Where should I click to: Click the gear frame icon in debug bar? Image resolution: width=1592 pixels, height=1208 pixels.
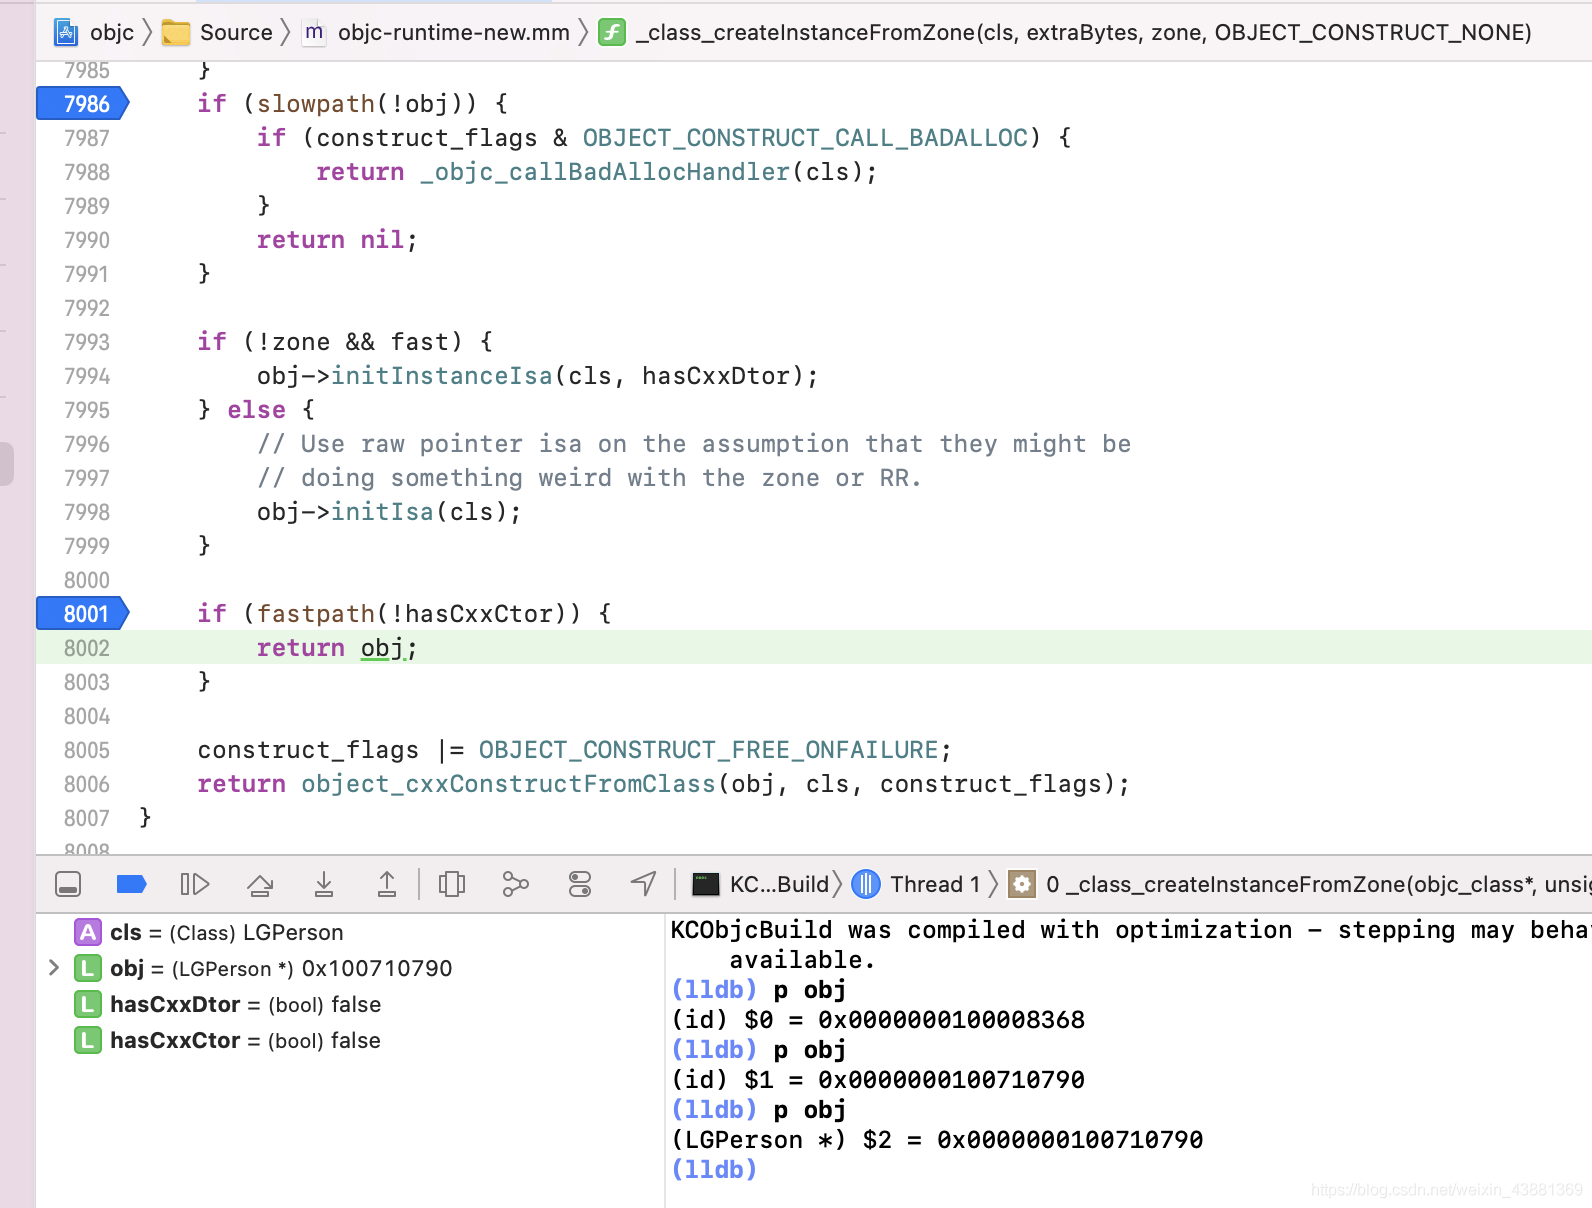(1021, 884)
